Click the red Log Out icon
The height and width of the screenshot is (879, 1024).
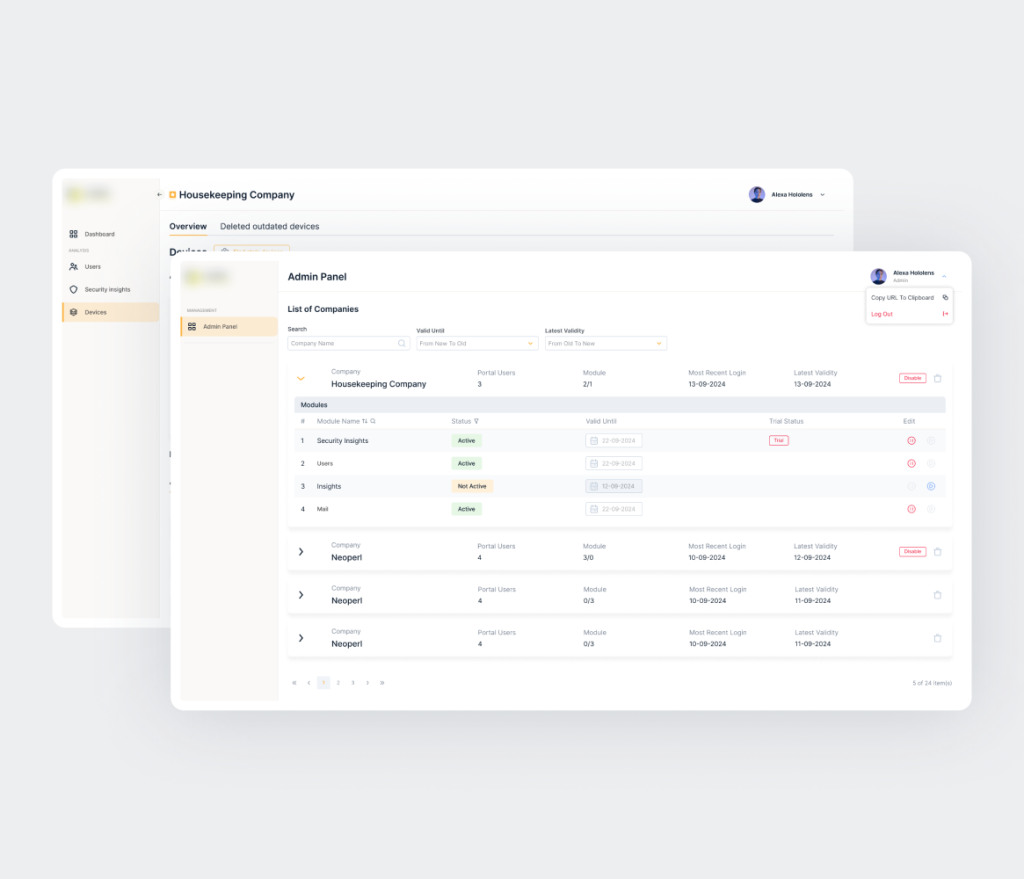[x=943, y=314]
